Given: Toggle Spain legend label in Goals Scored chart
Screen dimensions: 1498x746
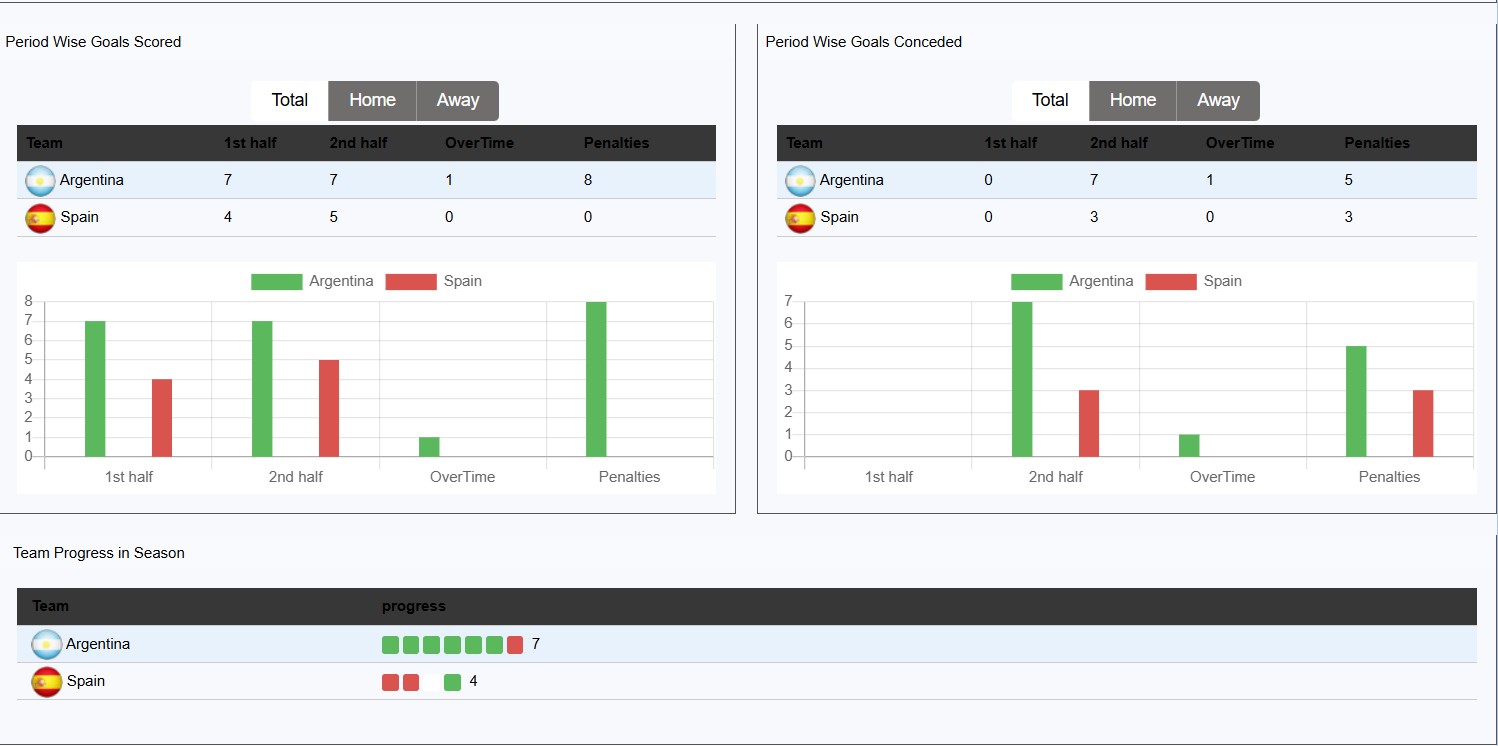Looking at the screenshot, I should coord(462,281).
